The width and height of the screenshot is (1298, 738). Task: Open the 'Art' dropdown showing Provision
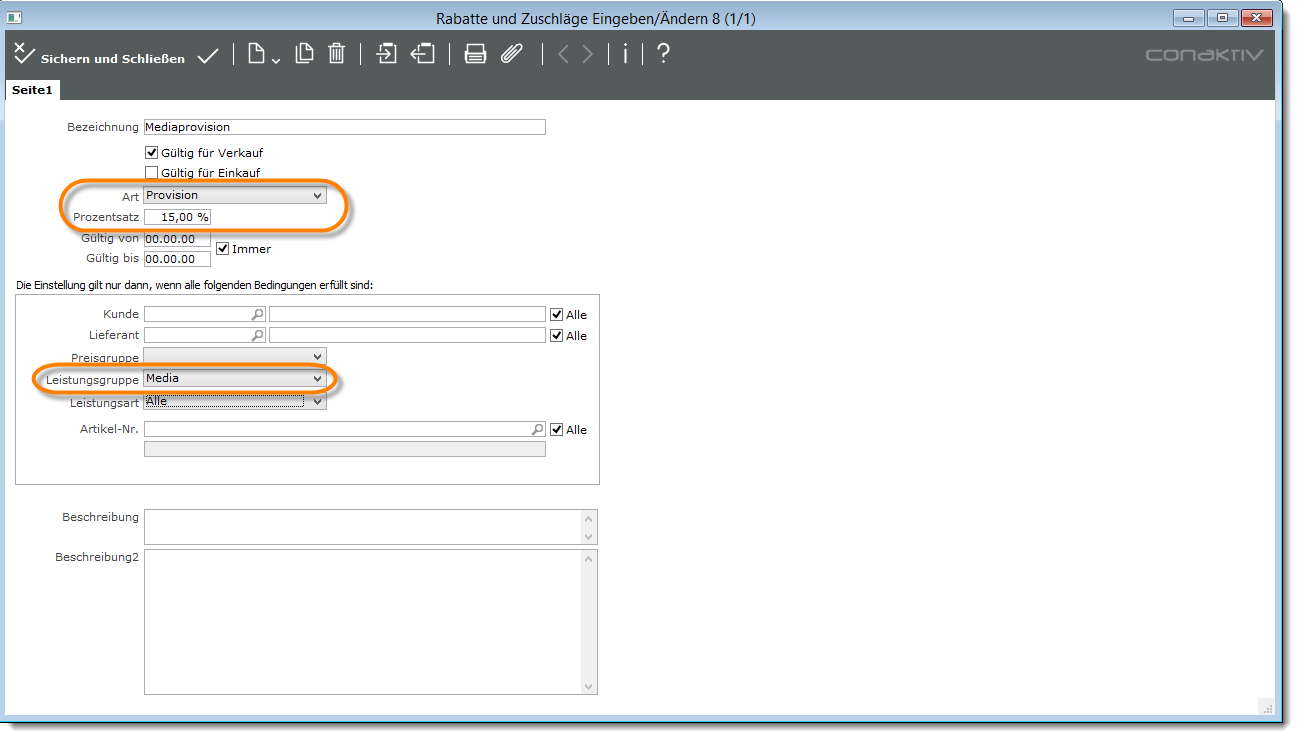click(x=235, y=196)
